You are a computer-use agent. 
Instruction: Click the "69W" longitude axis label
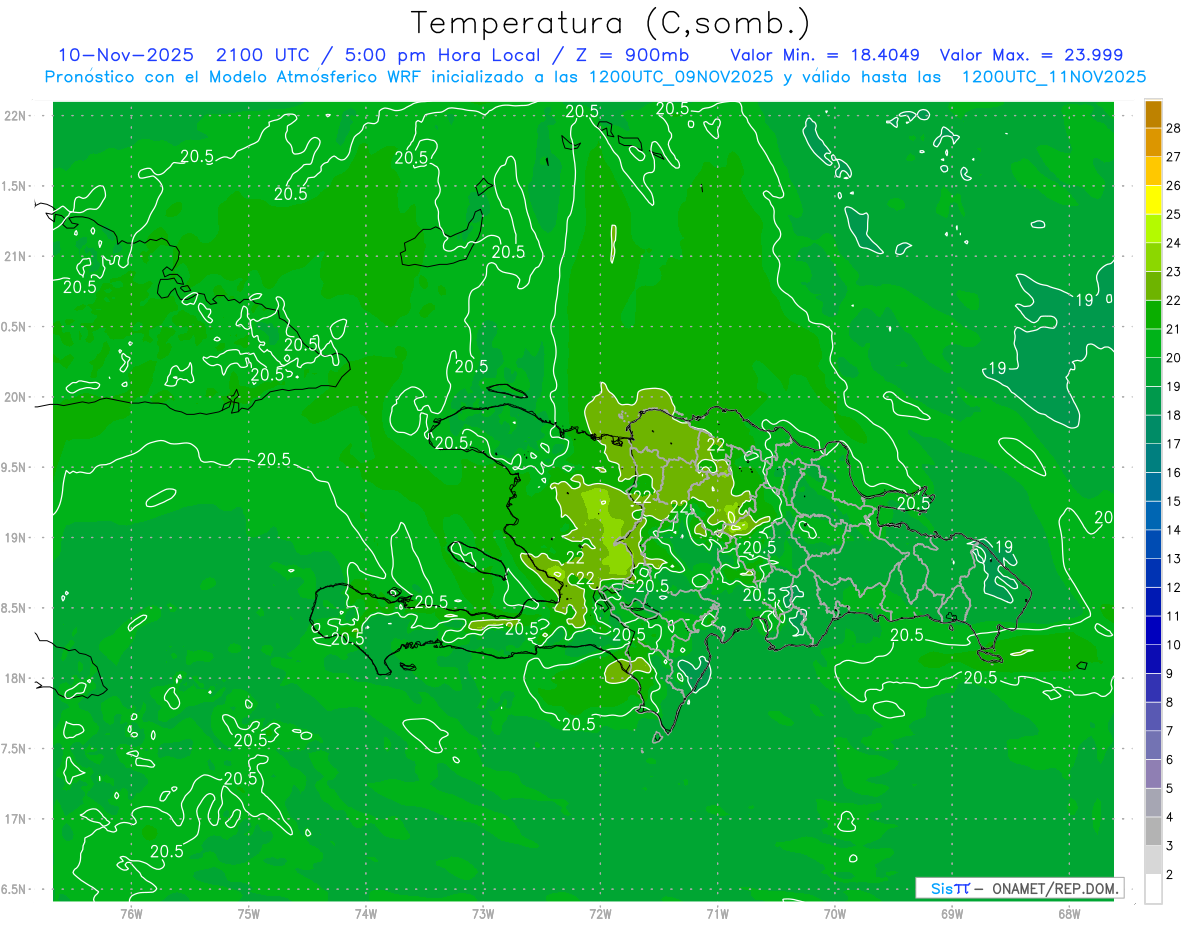952,913
